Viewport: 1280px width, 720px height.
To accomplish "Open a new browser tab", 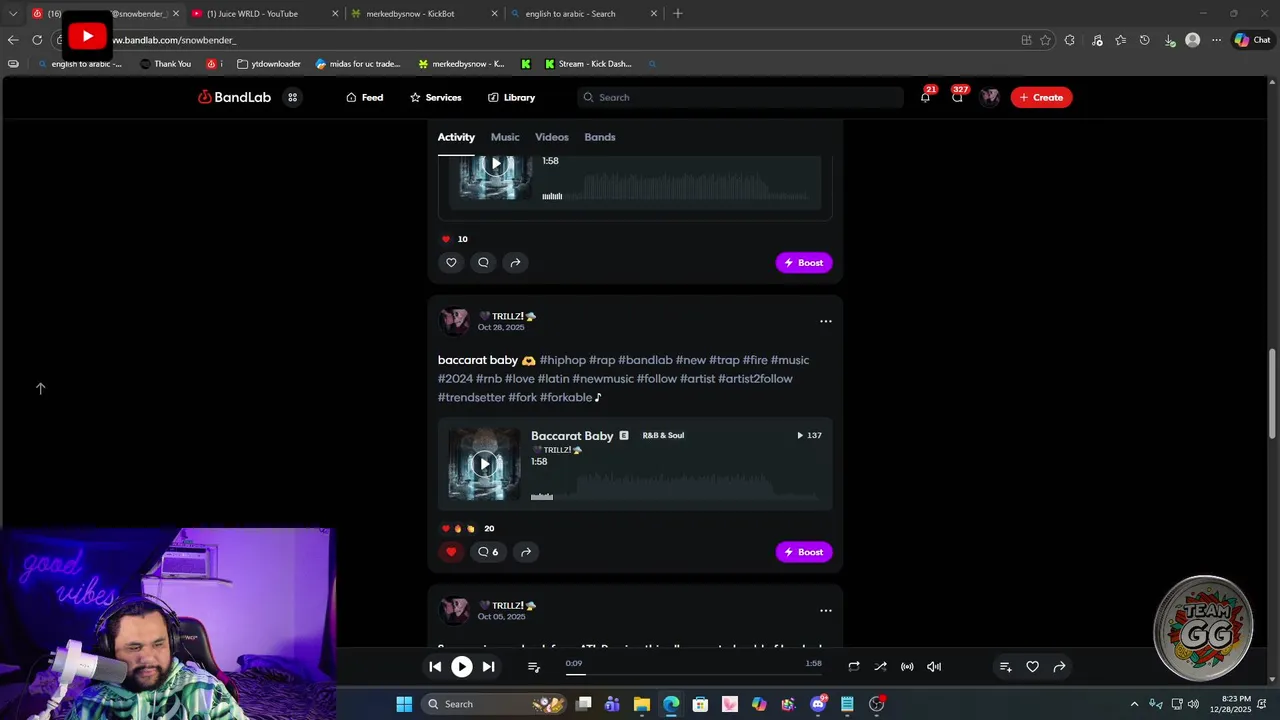I will point(678,14).
